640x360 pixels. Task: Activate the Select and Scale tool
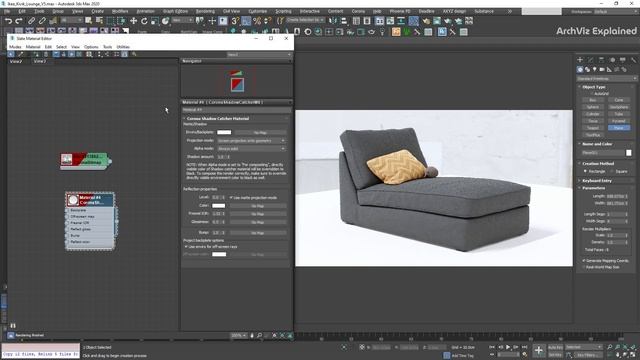(x=155, y=20)
